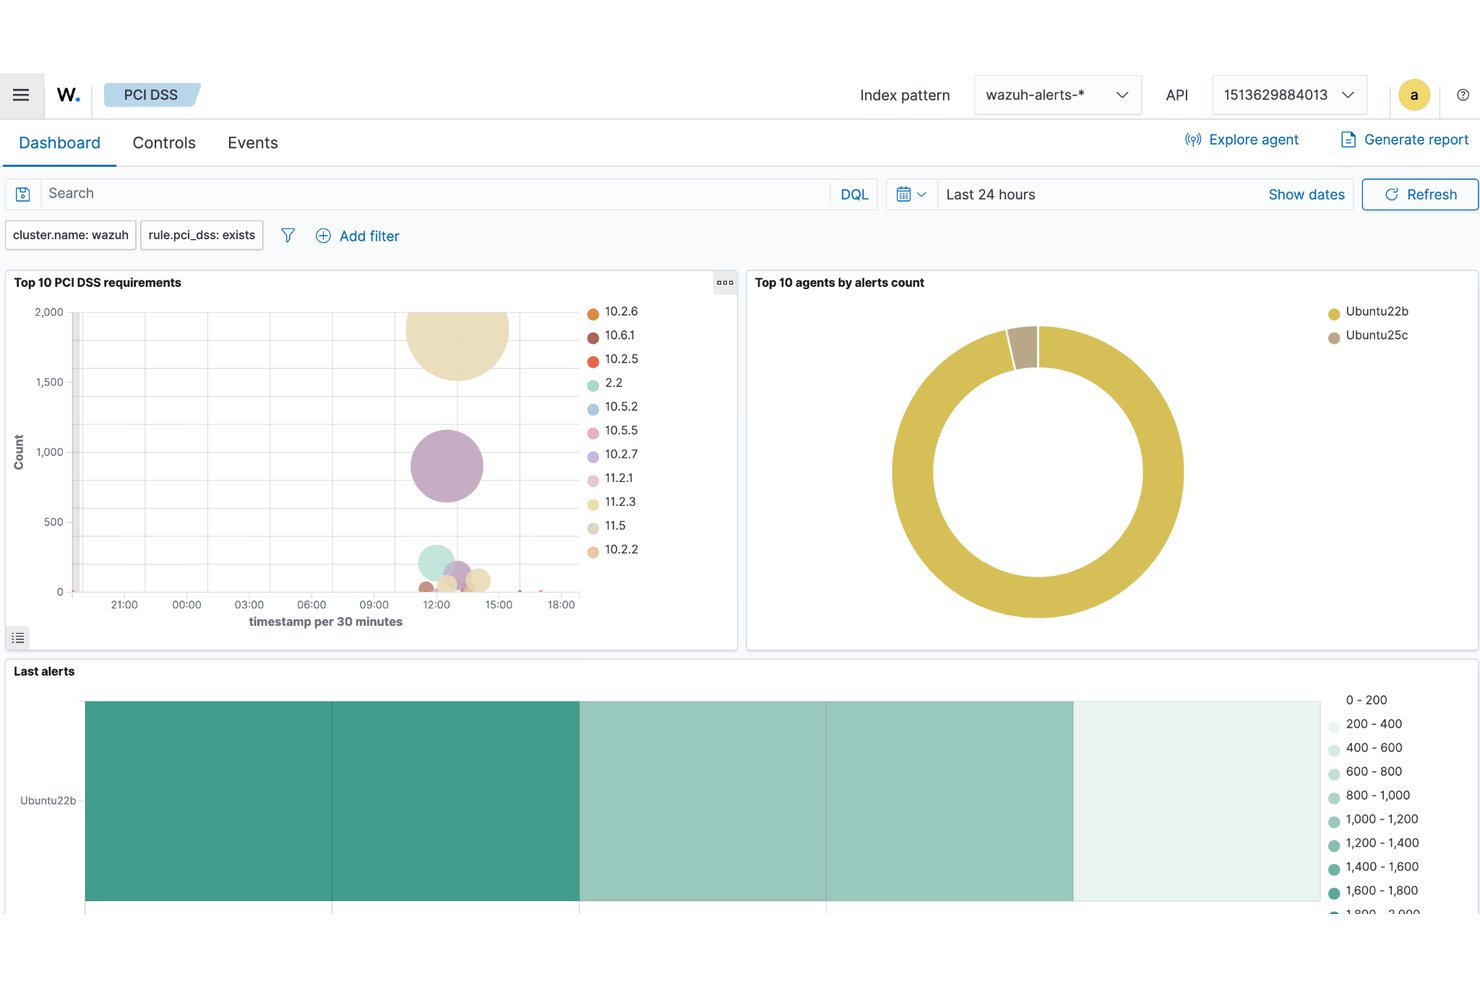Click the Wazuh logo
This screenshot has height=987, width=1480.
click(x=68, y=95)
